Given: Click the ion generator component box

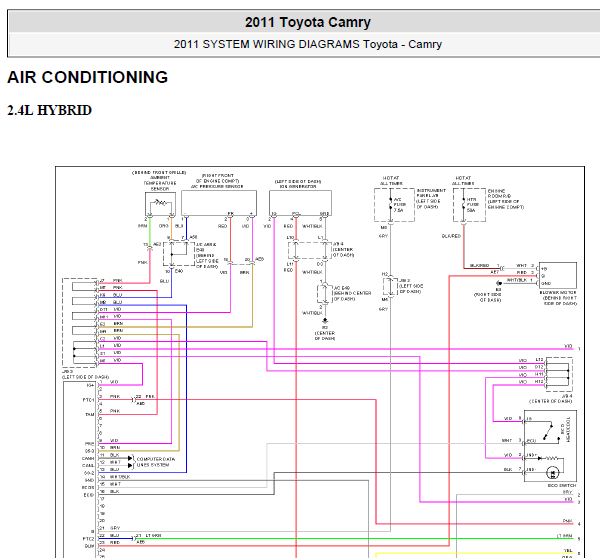Looking at the screenshot, I should (300, 203).
